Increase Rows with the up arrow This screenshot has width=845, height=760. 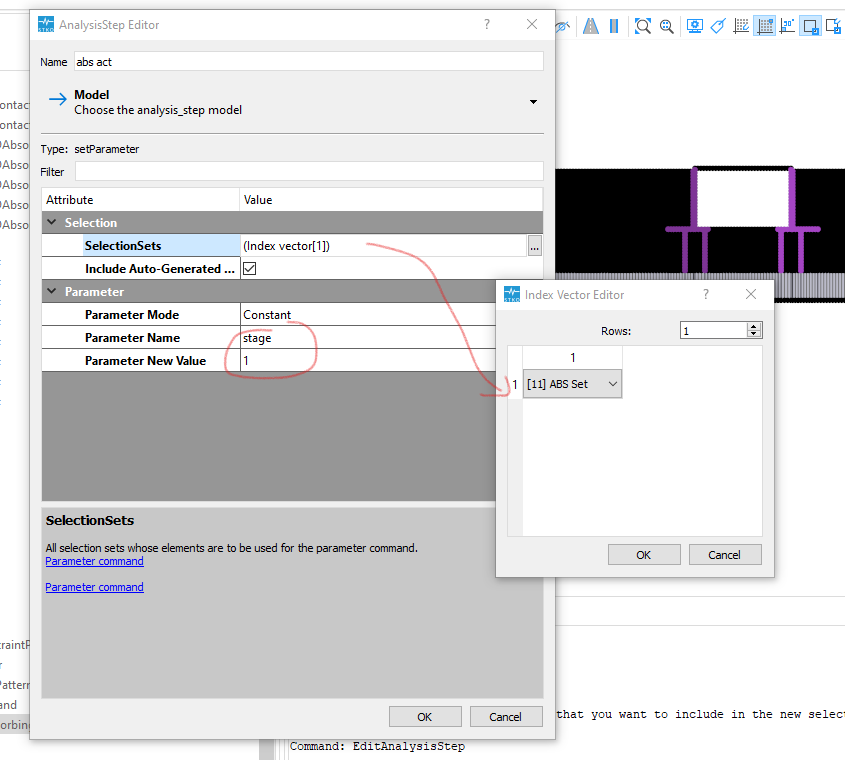pyautogui.click(x=754, y=327)
